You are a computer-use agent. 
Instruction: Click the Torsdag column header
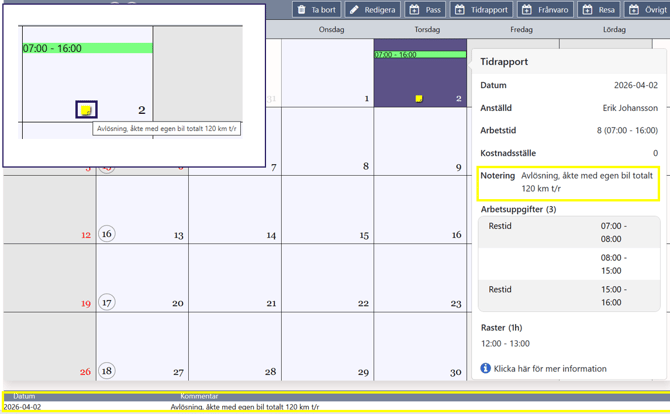pos(420,30)
